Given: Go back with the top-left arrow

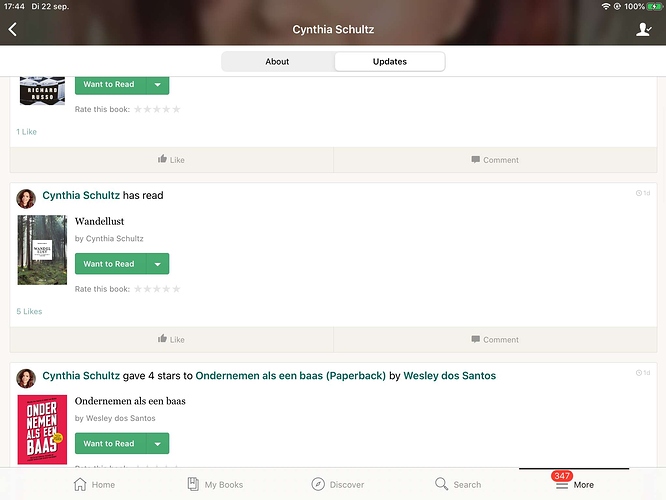Looking at the screenshot, I should 13,29.
